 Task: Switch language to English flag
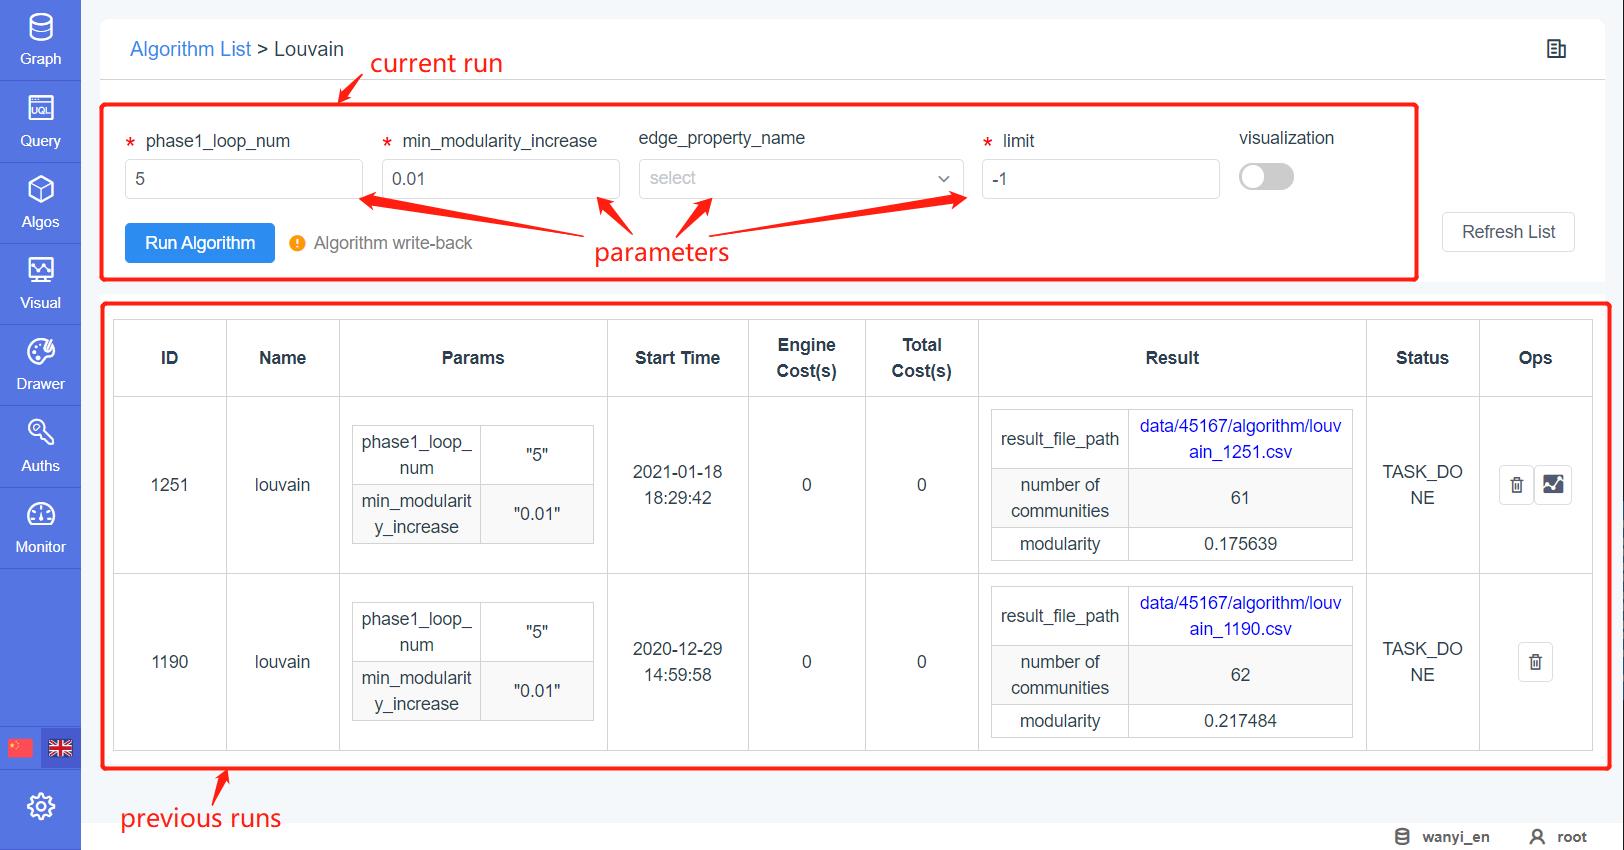pyautogui.click(x=60, y=748)
